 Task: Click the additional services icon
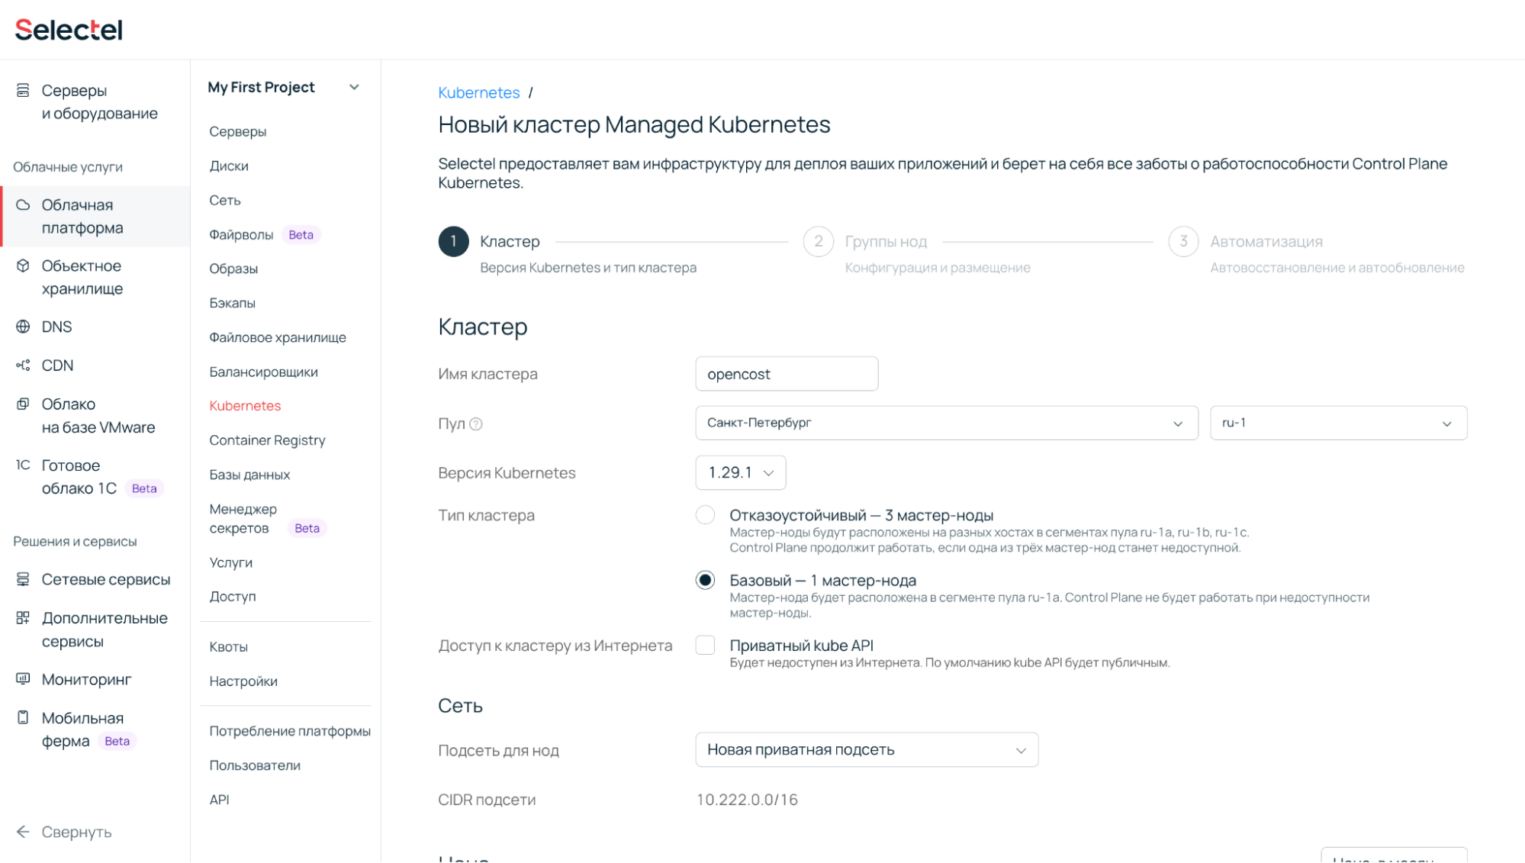(23, 618)
